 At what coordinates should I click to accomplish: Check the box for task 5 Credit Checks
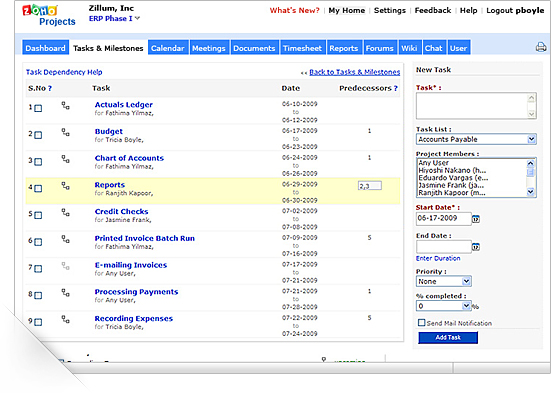coord(38,215)
